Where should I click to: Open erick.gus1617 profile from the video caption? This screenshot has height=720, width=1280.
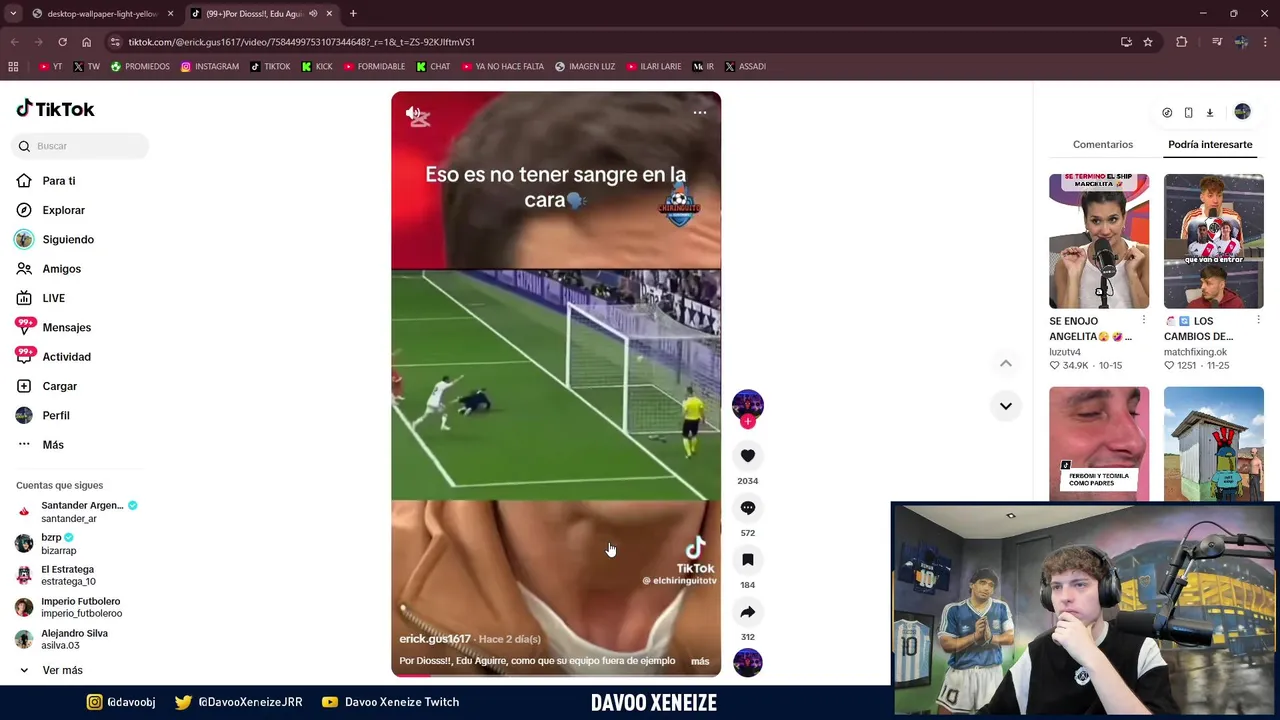click(435, 639)
